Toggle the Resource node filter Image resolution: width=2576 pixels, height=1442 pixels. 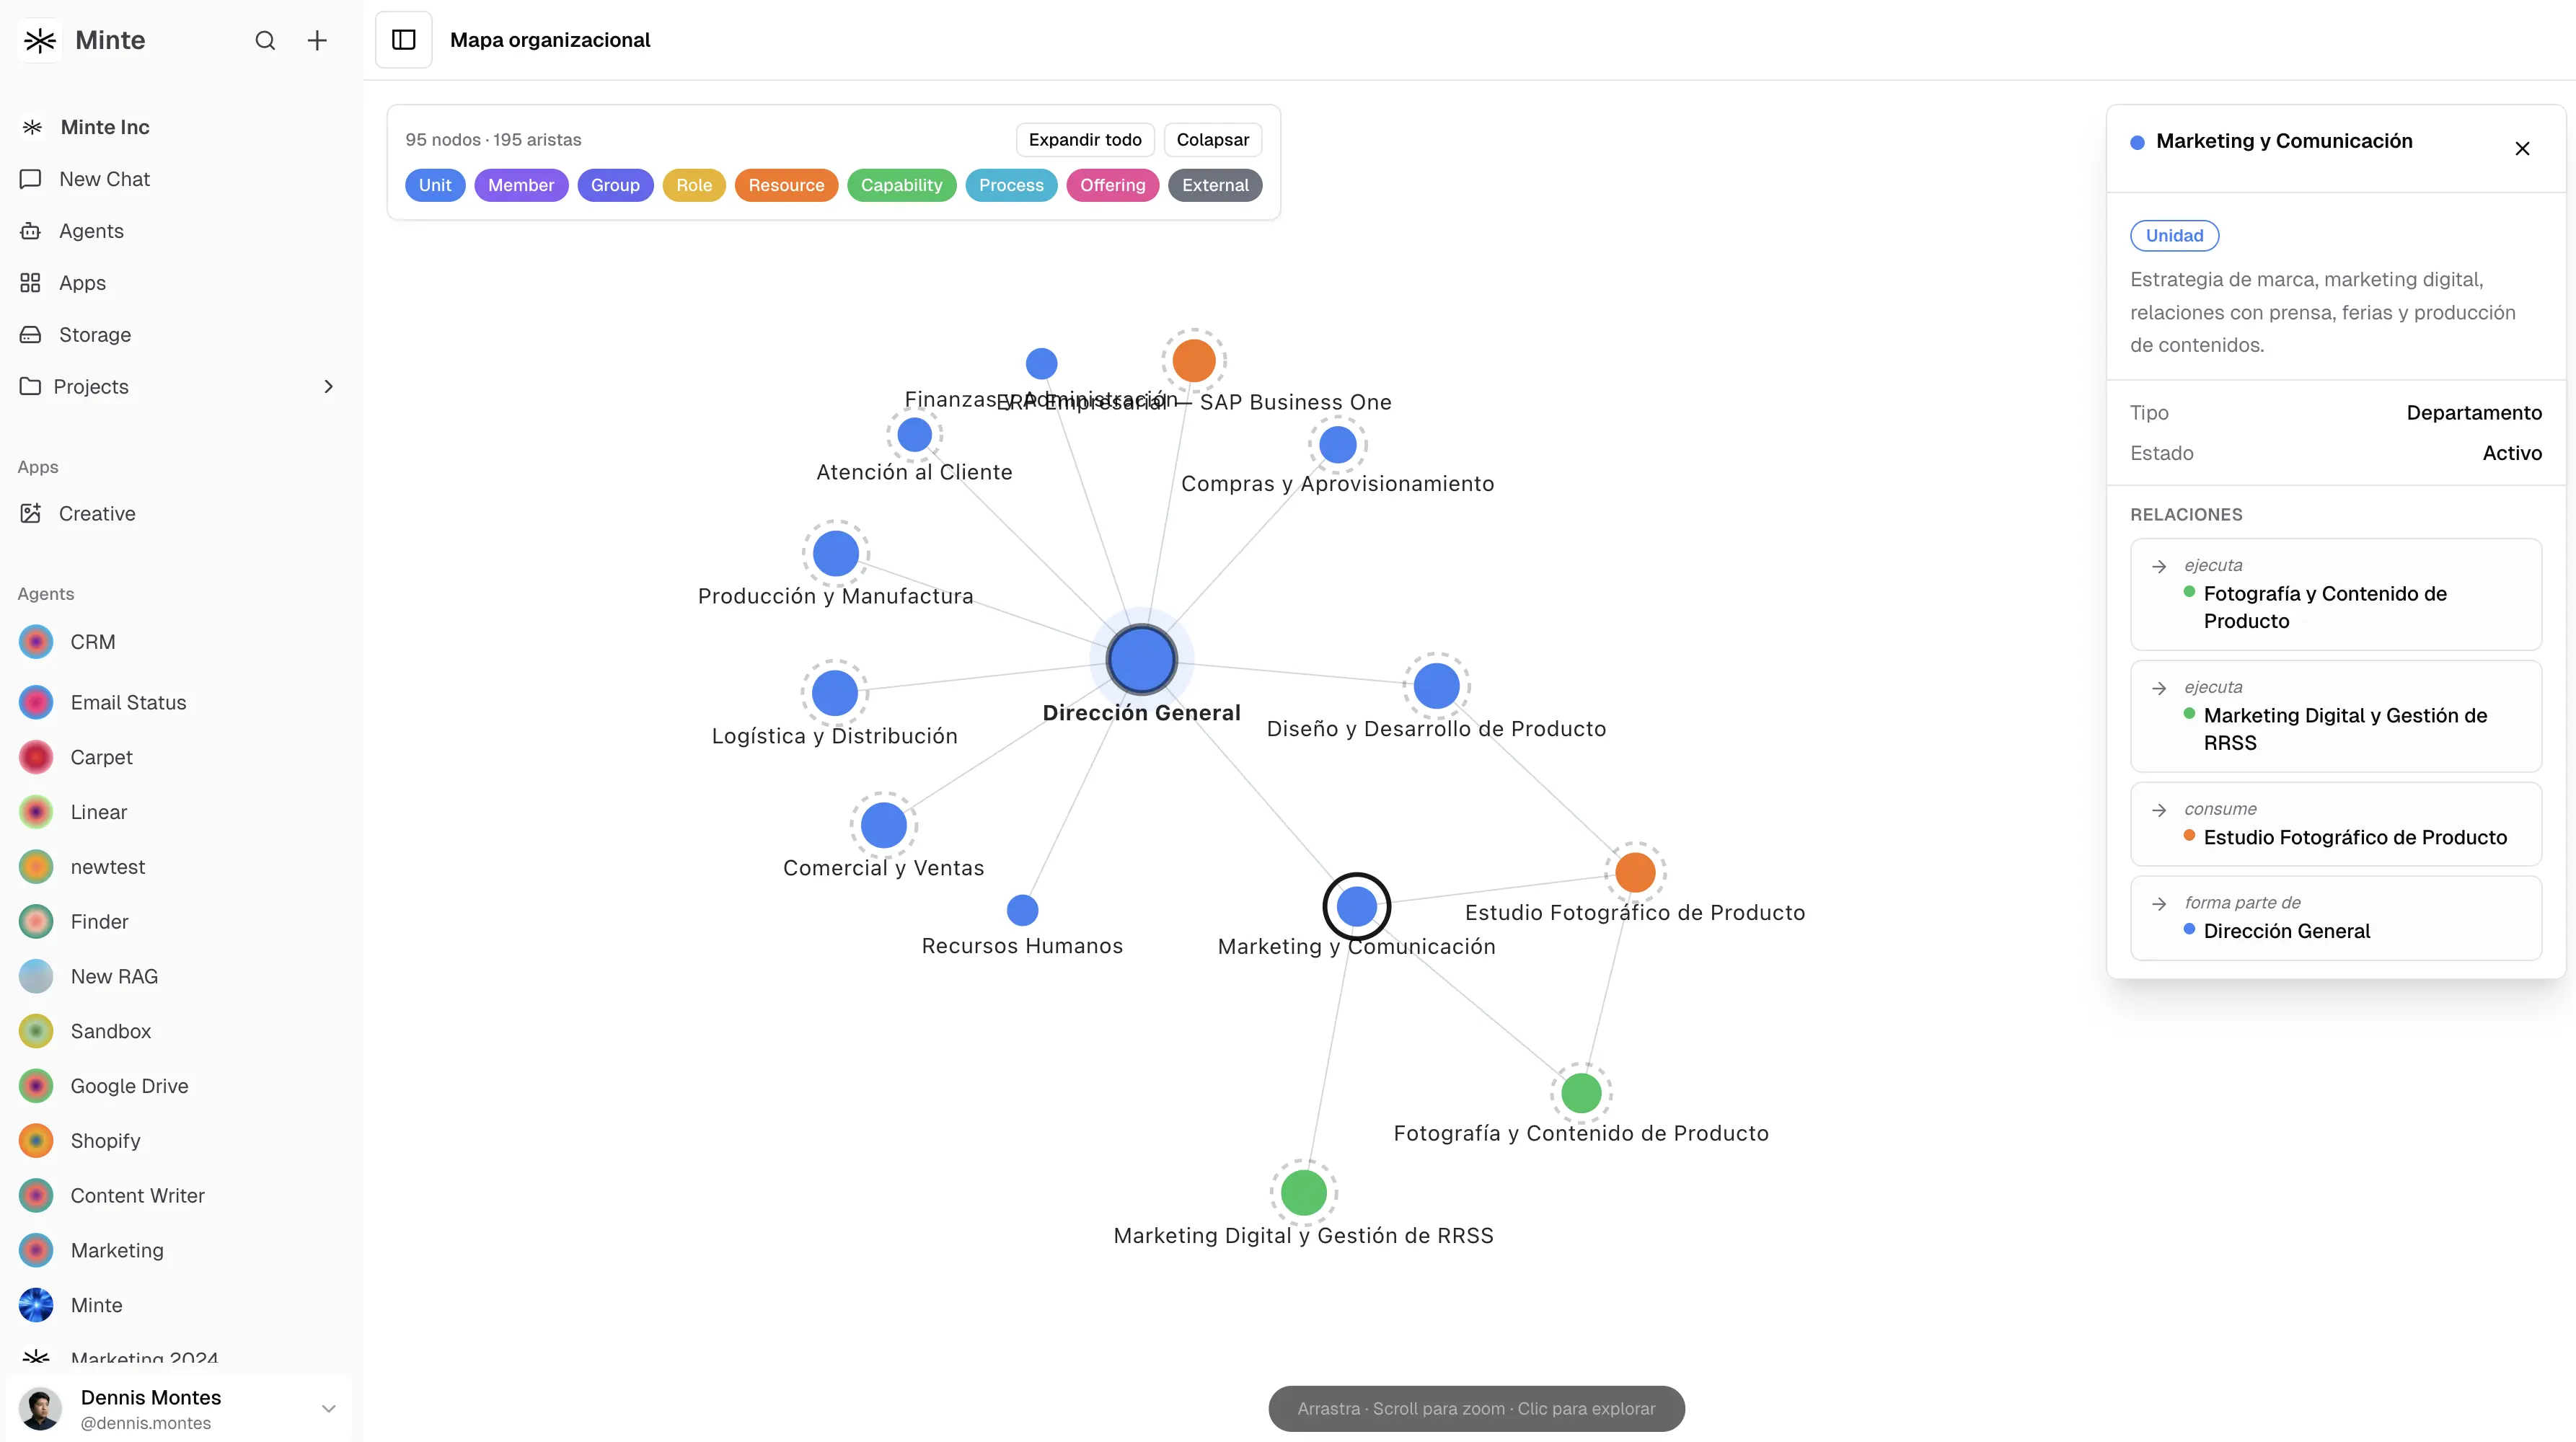[786, 185]
